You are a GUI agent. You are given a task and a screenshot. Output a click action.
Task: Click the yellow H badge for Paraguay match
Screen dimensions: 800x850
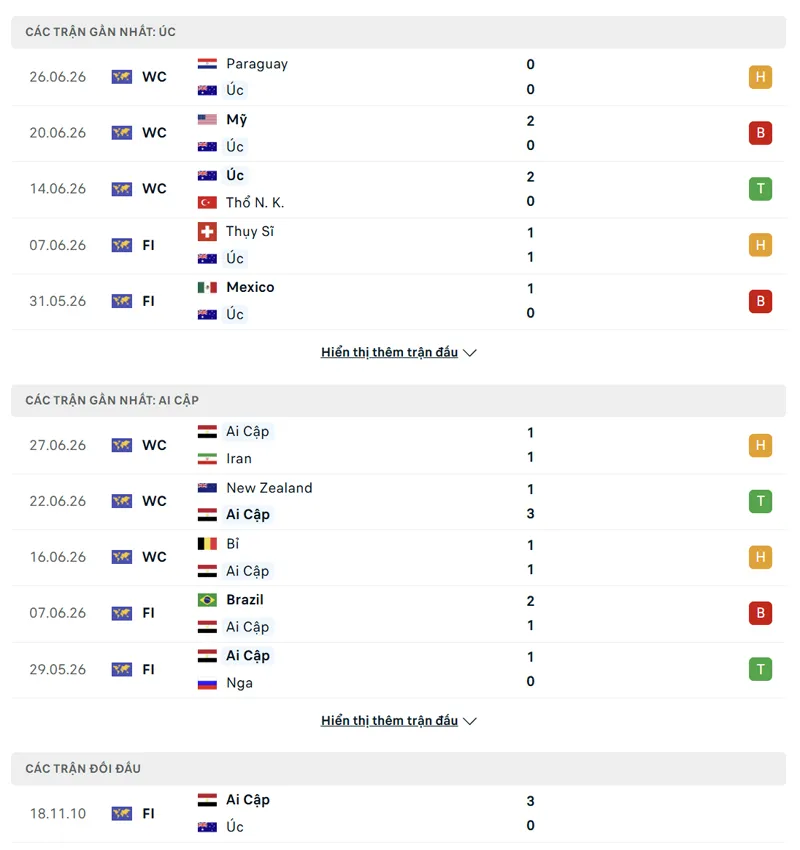[x=760, y=77]
